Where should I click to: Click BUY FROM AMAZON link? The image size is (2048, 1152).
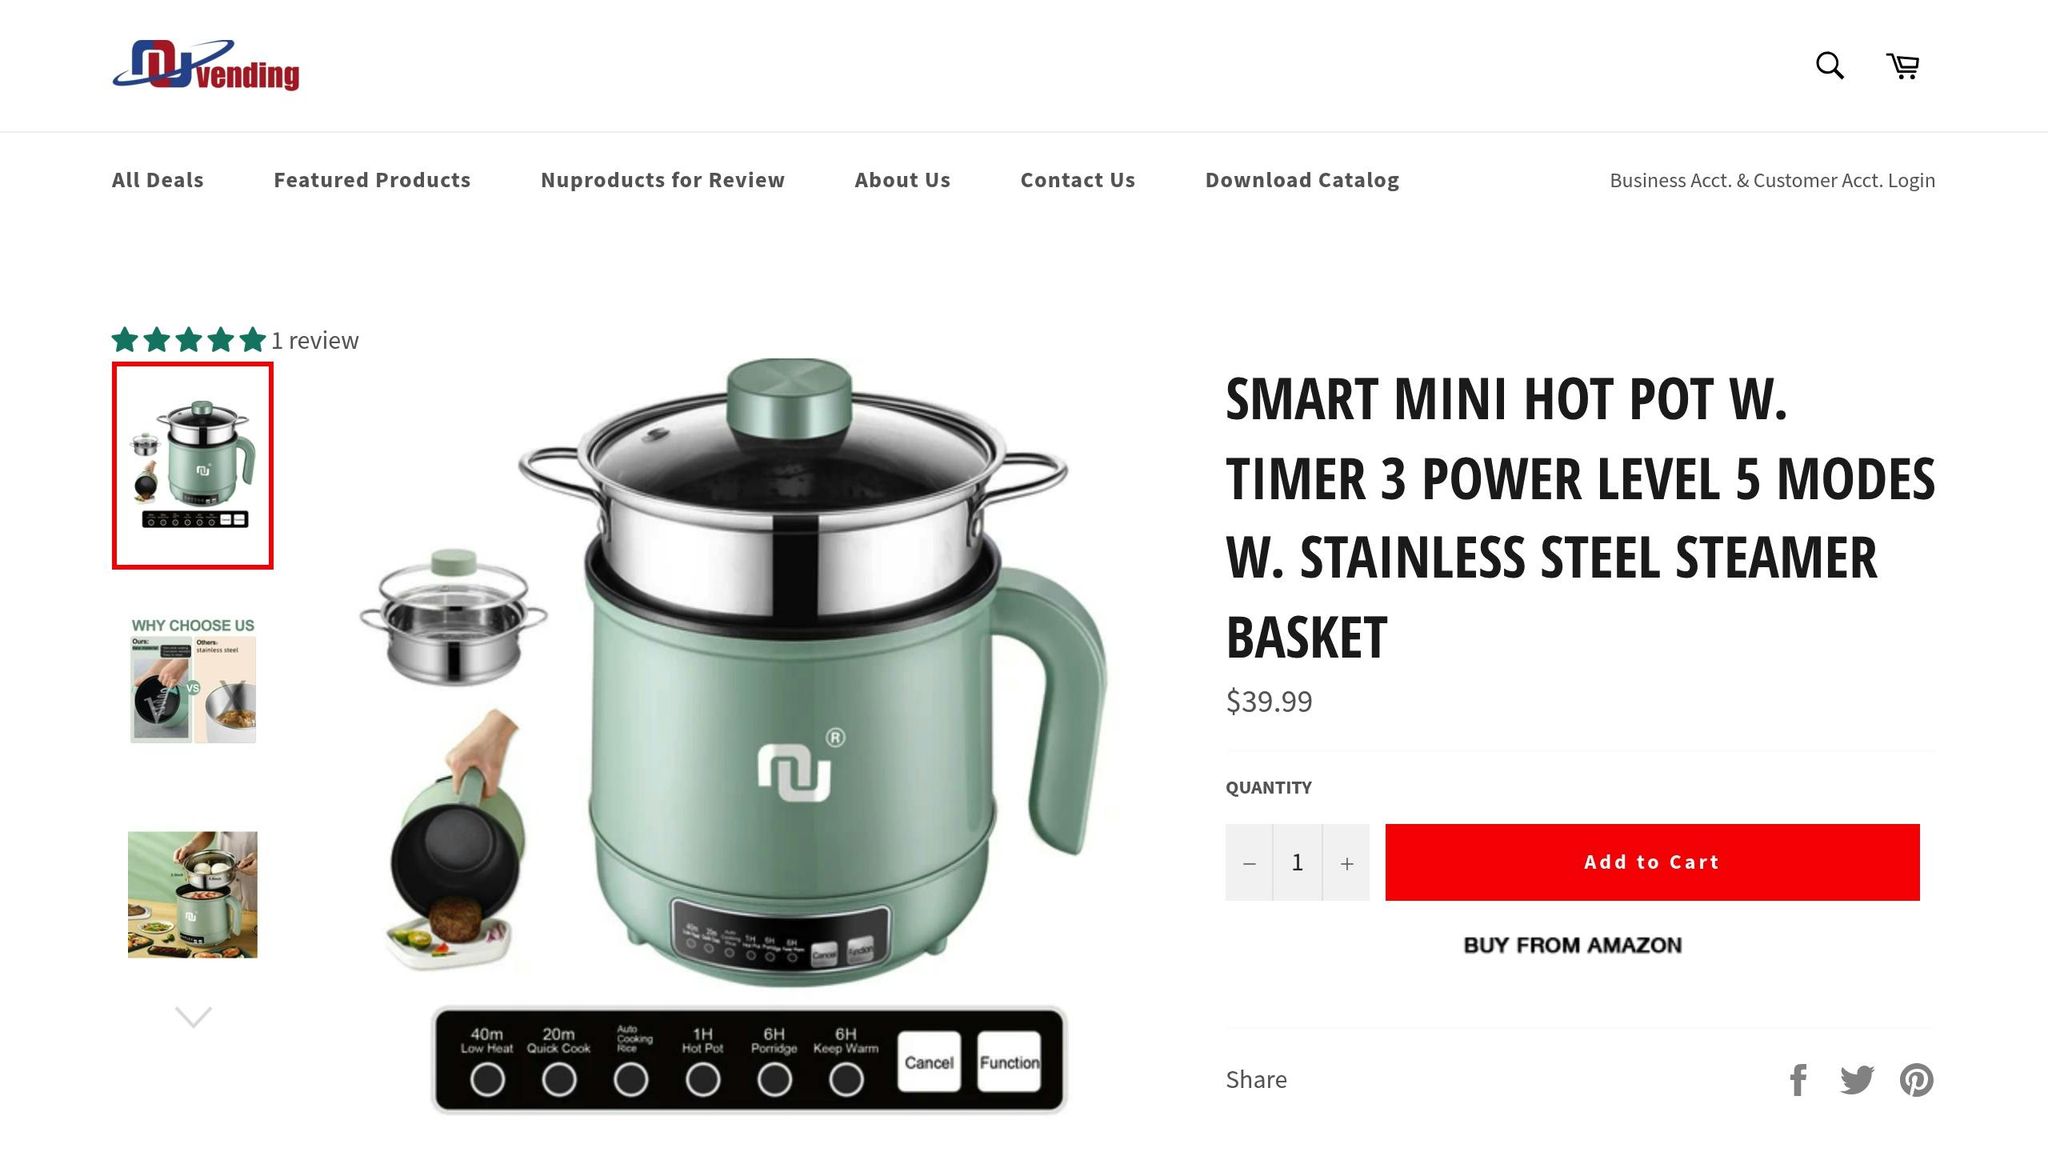(x=1573, y=945)
